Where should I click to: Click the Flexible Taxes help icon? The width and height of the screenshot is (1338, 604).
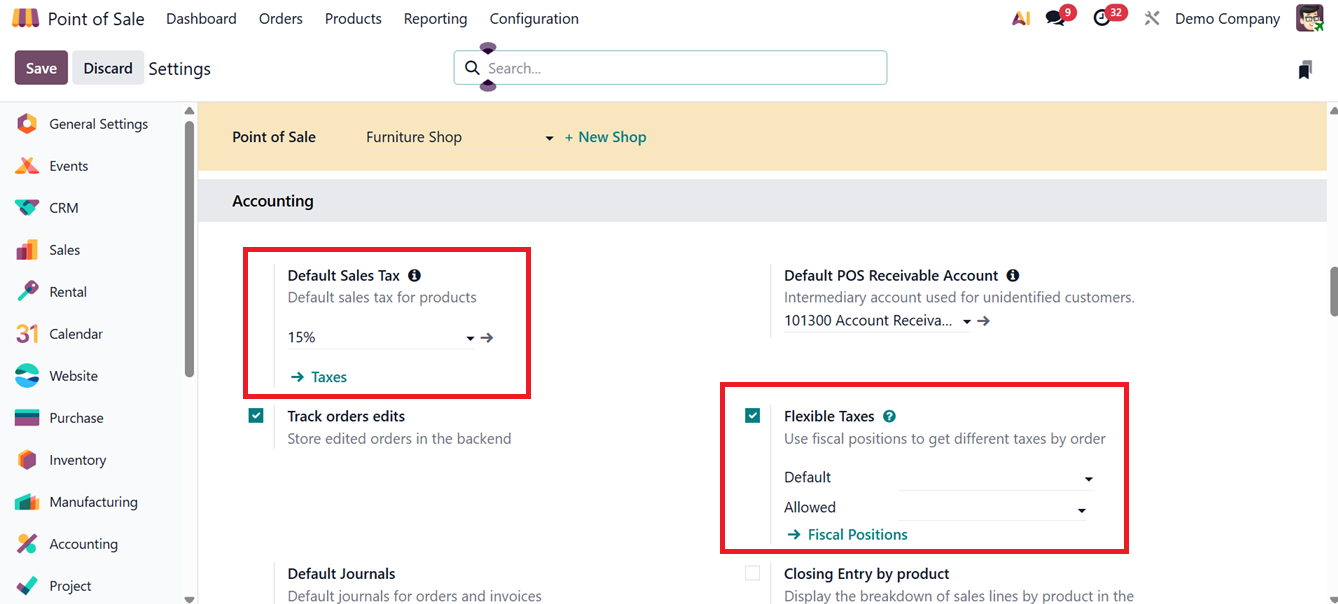(x=889, y=417)
